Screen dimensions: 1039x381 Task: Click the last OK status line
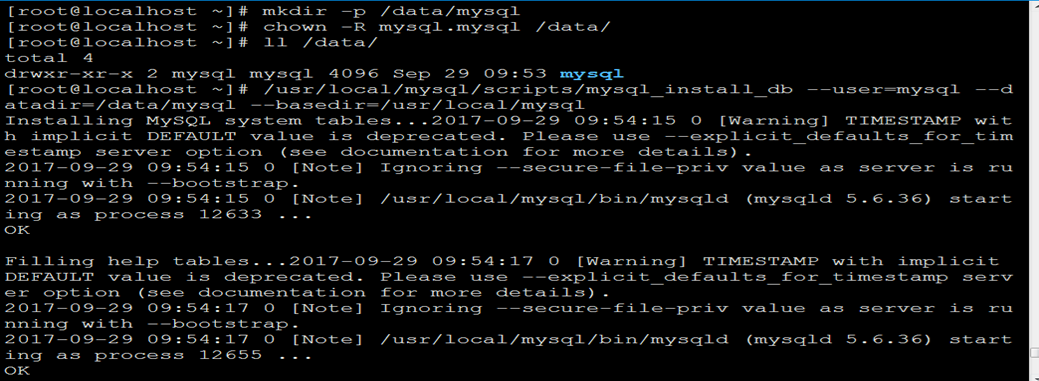[17, 371]
